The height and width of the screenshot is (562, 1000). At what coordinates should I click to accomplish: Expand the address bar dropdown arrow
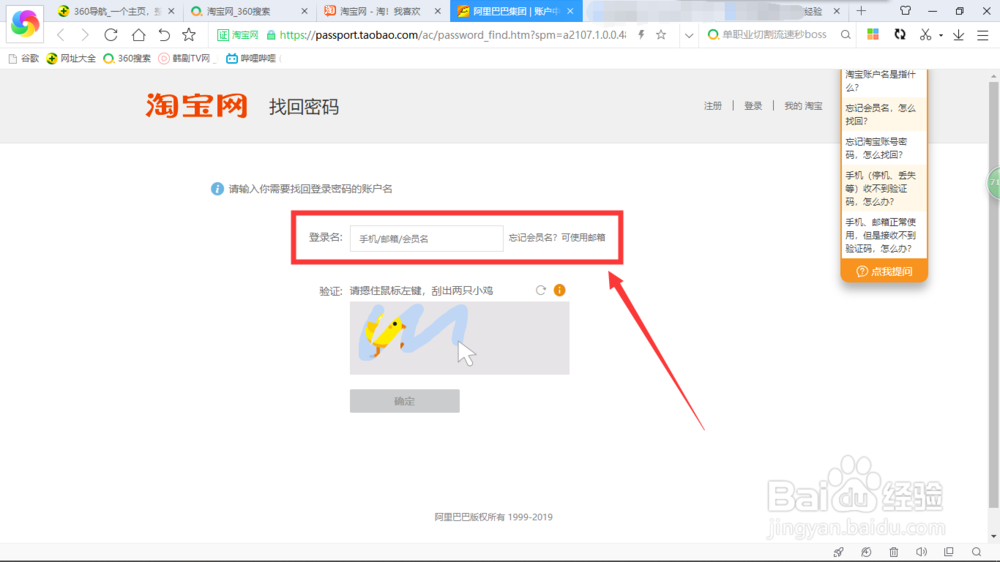(689, 36)
